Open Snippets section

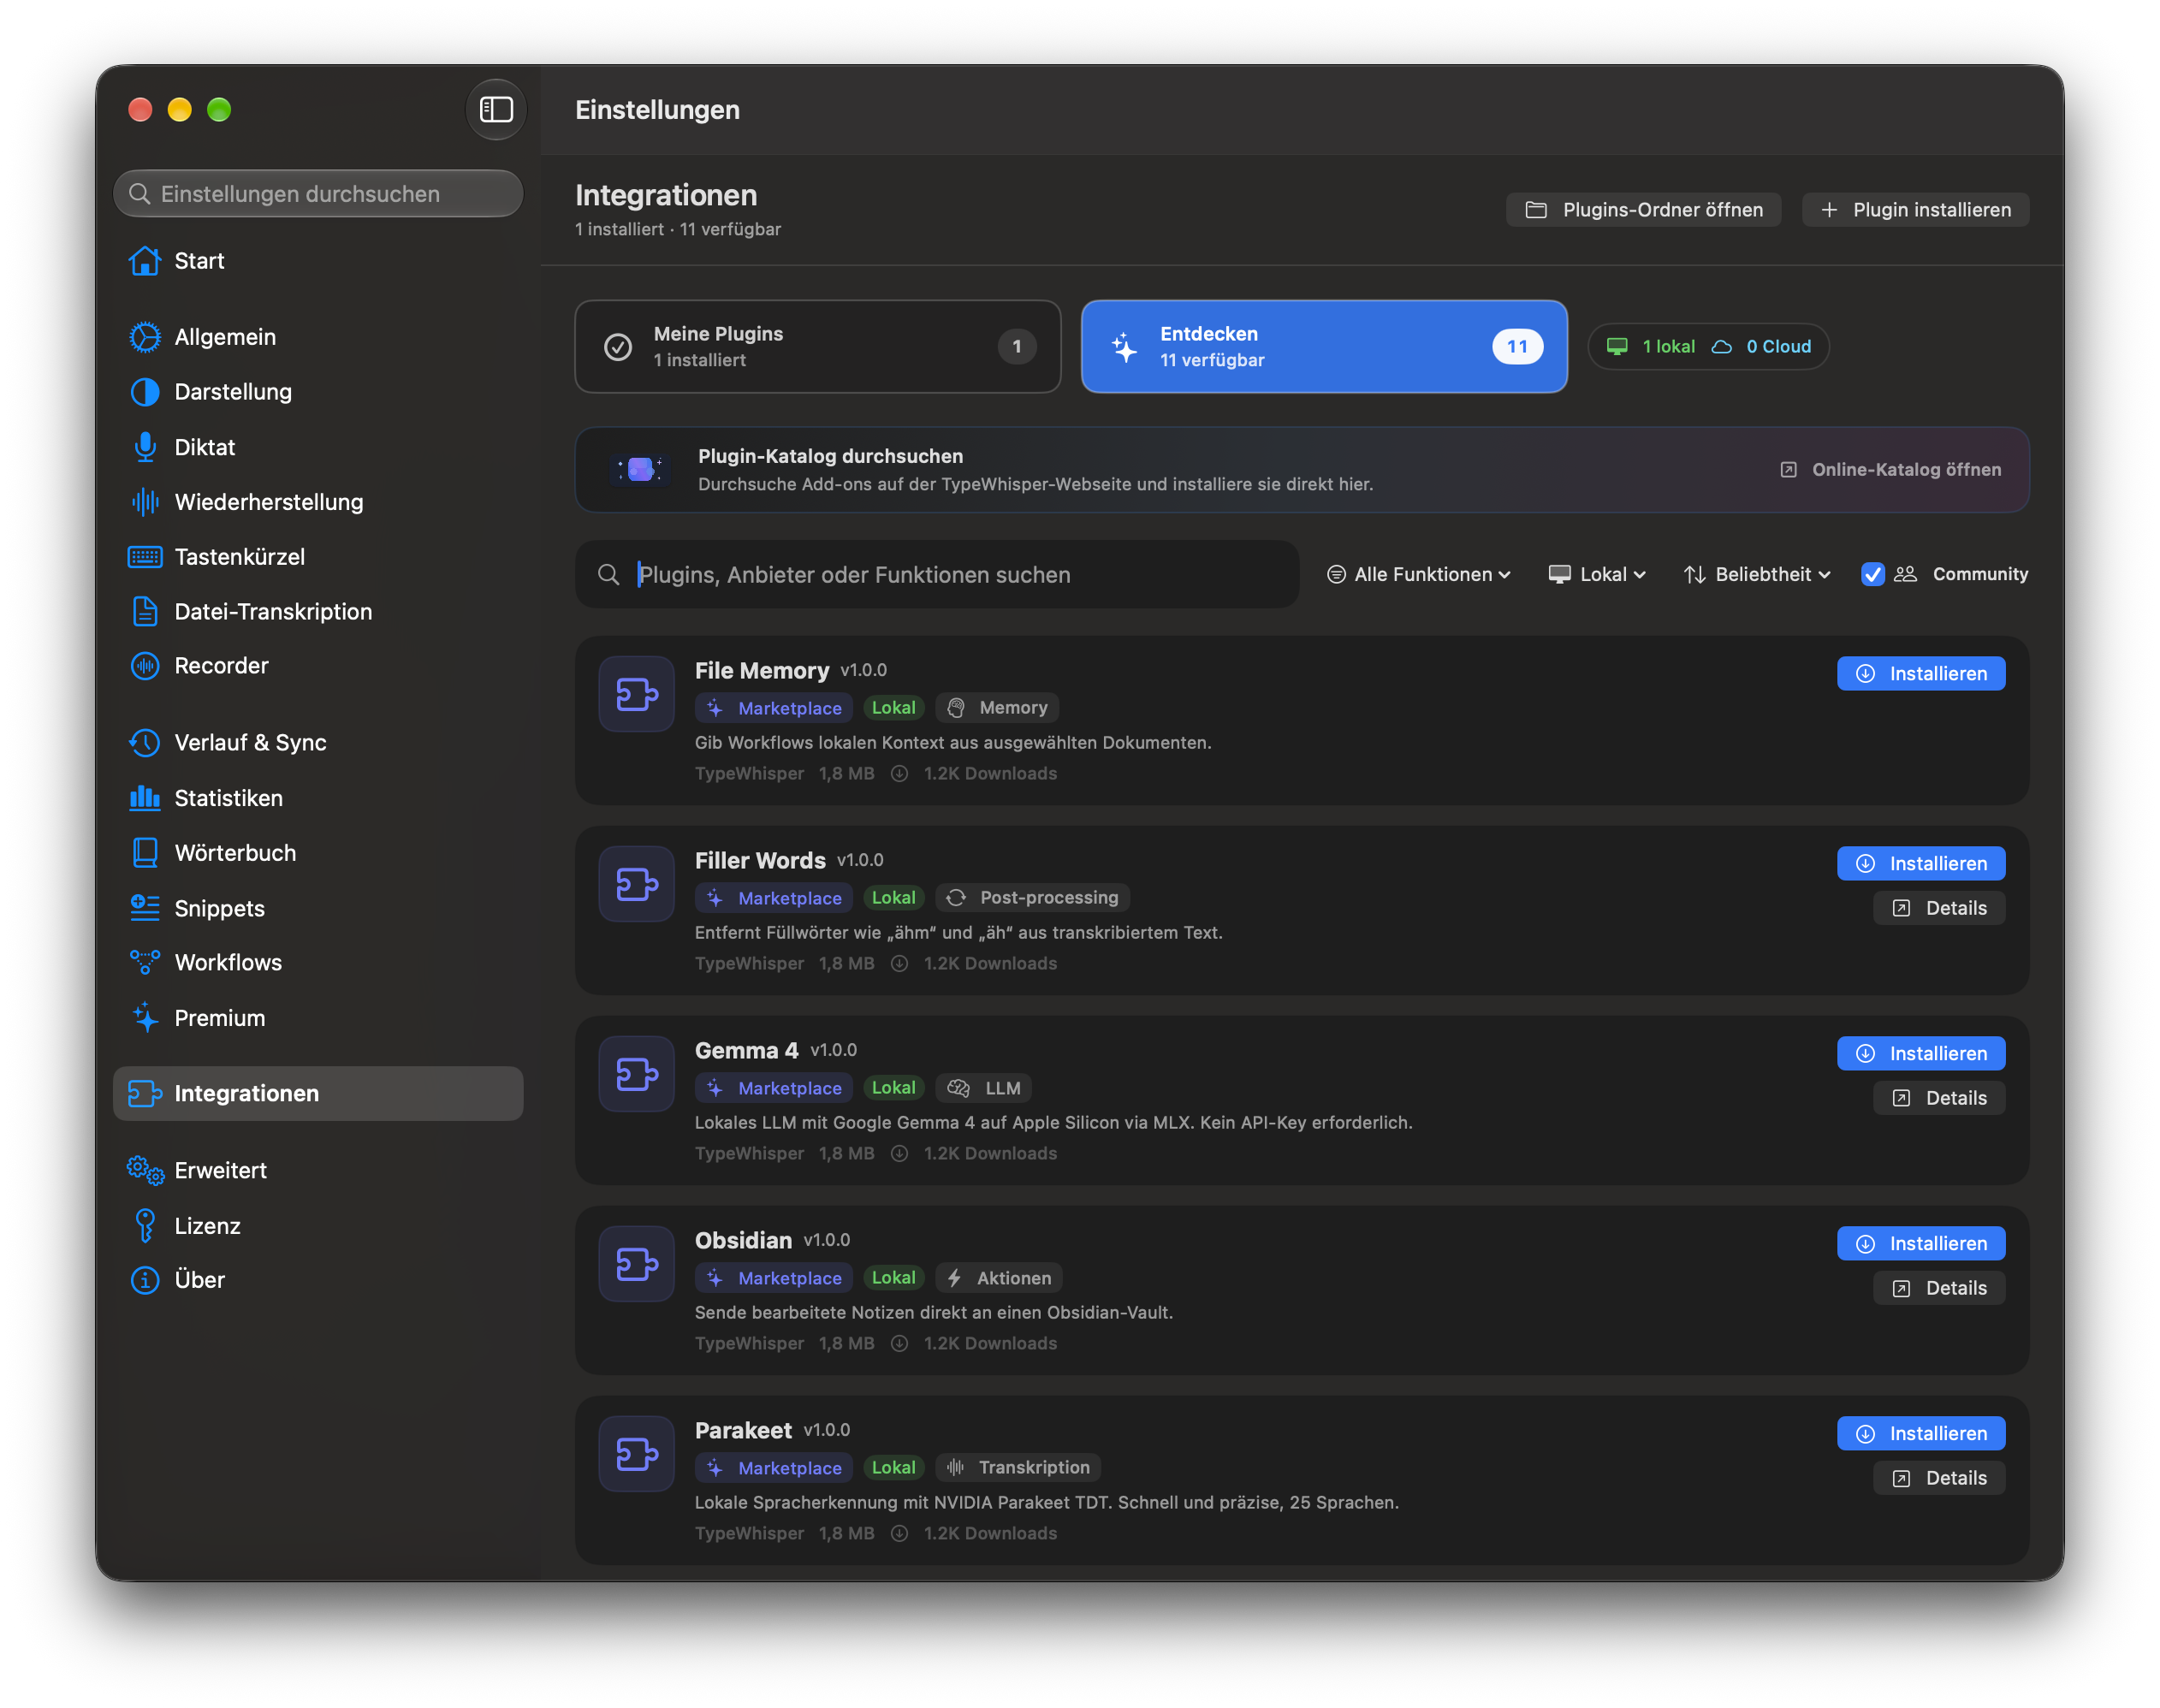click(317, 908)
